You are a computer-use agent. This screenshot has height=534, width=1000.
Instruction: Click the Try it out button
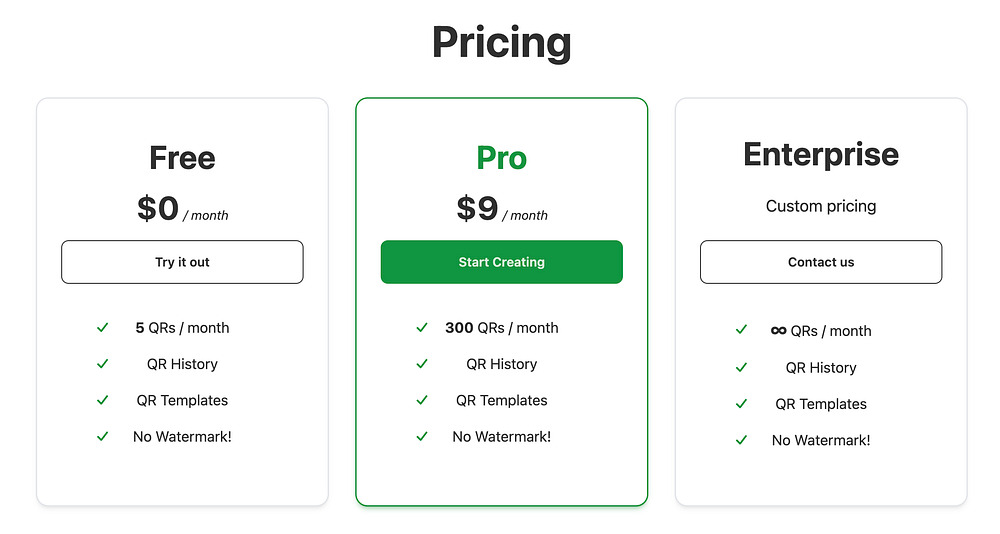coord(182,262)
